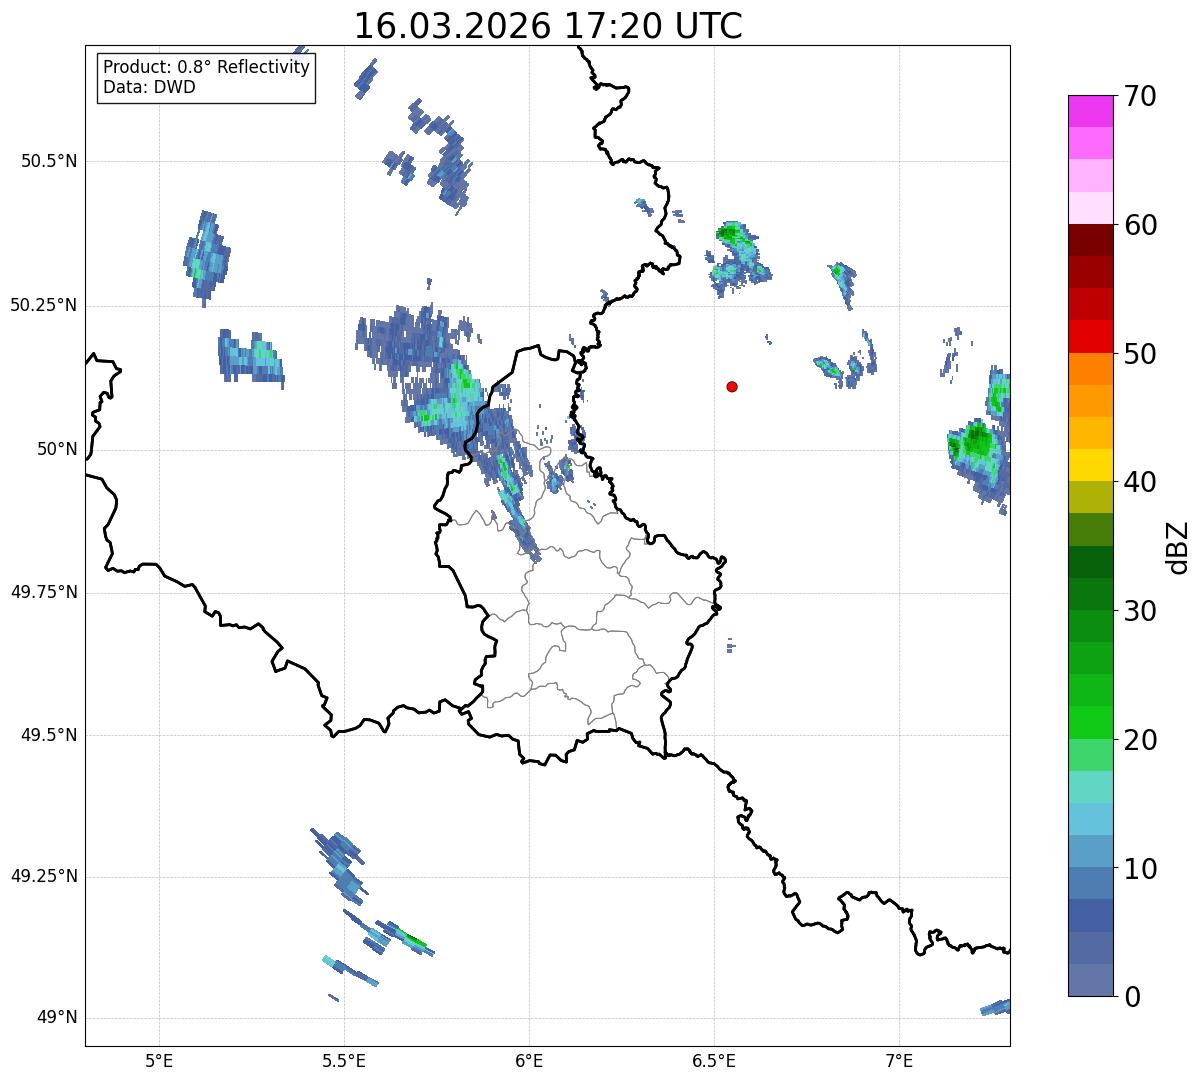
Task: Click the 50.5°N latitude label
Action: click(49, 161)
